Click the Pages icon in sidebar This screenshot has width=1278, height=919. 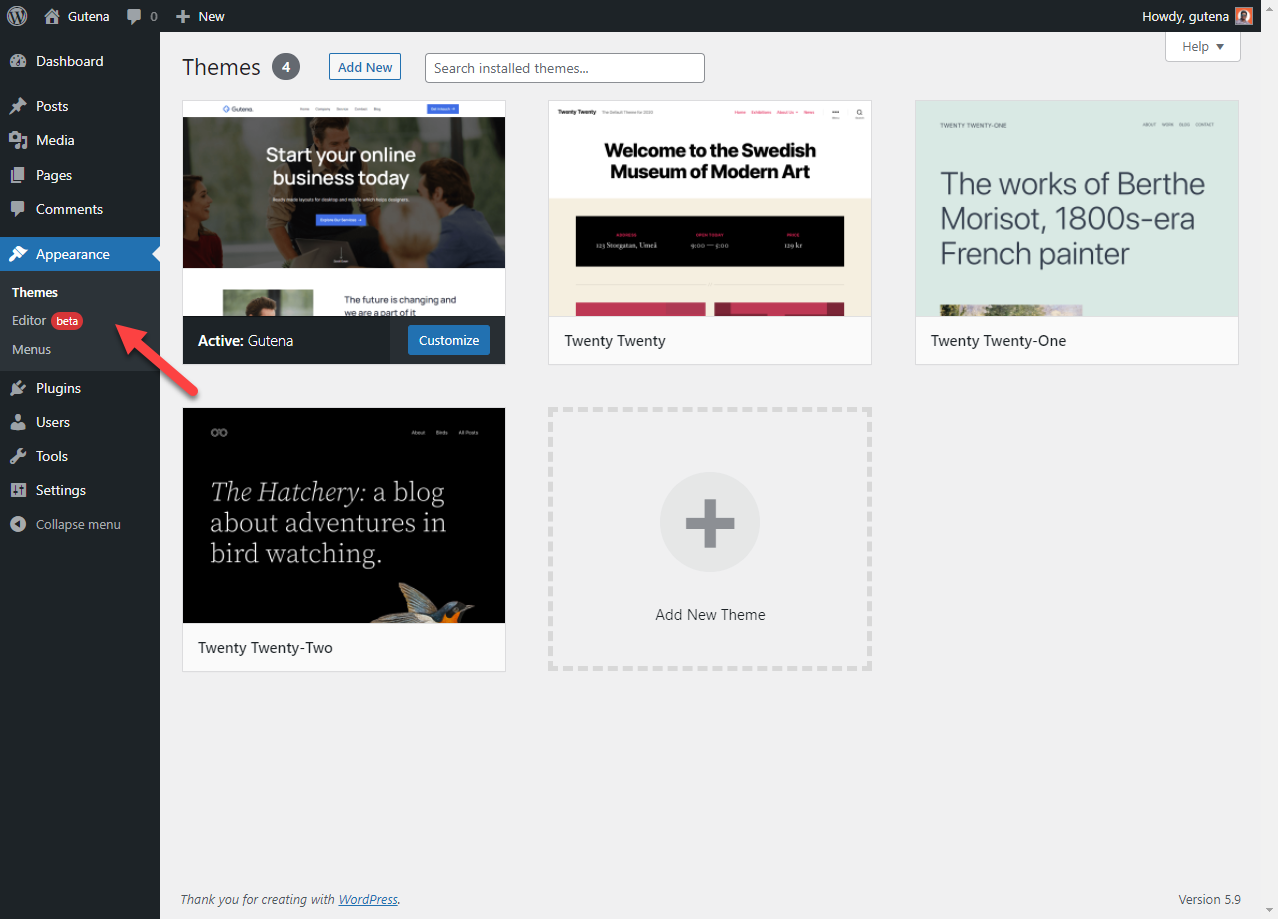pyautogui.click(x=18, y=175)
